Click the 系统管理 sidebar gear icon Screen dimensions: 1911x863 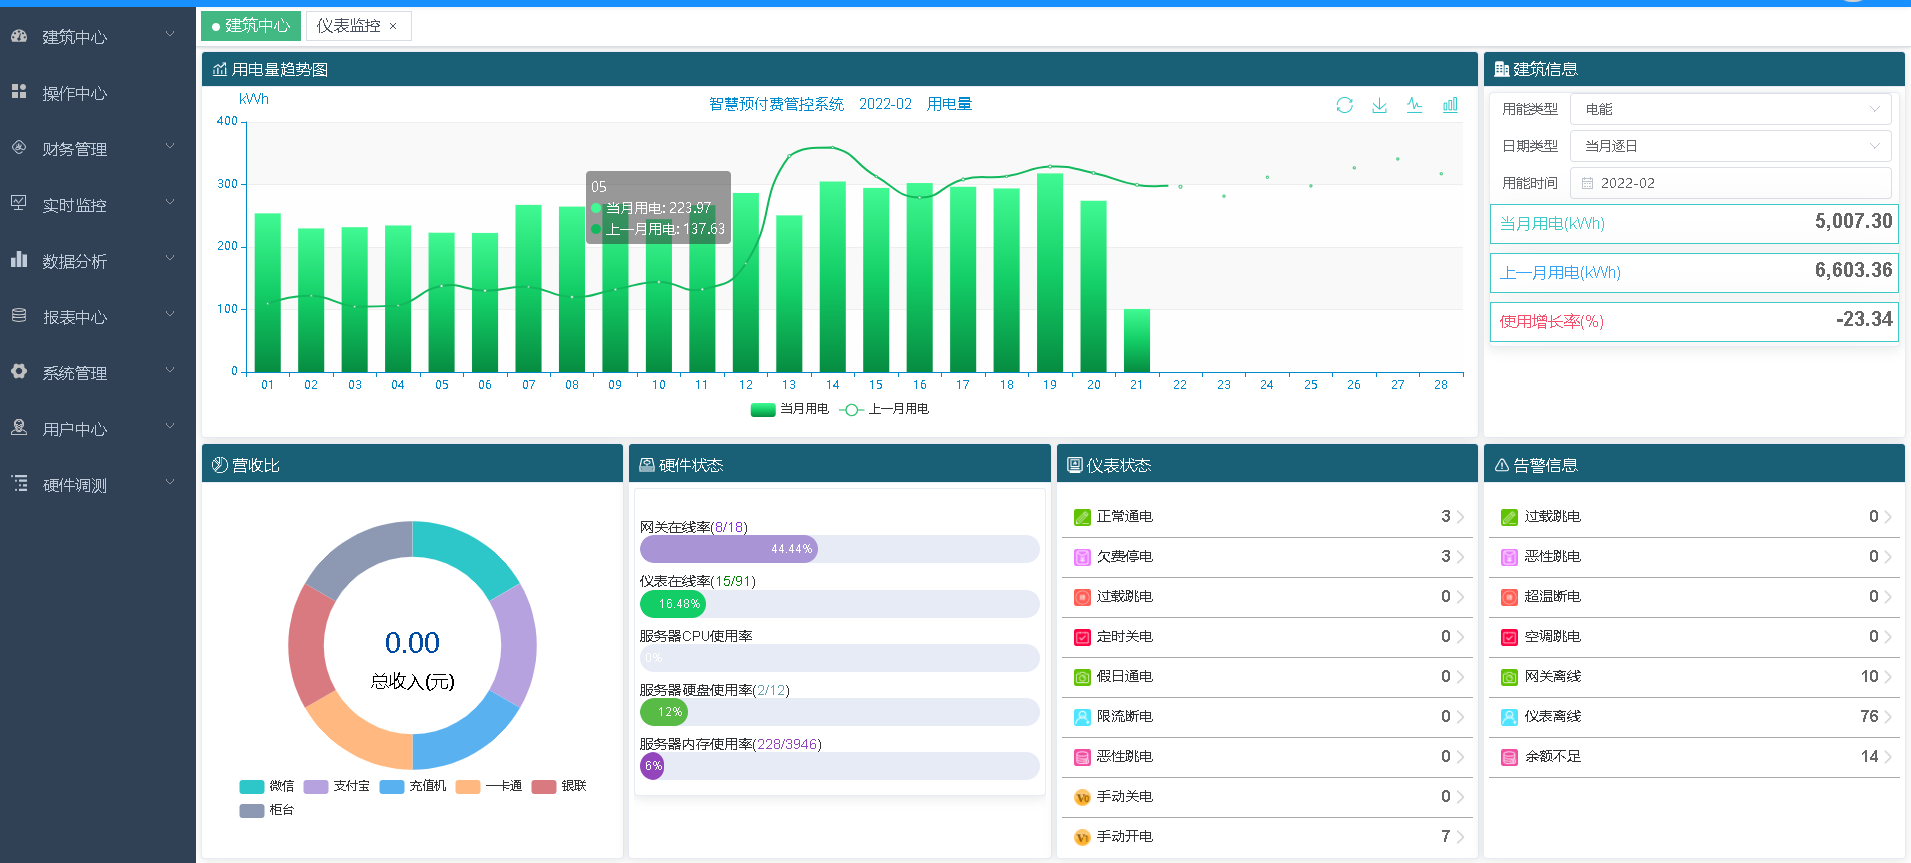pyautogui.click(x=19, y=371)
